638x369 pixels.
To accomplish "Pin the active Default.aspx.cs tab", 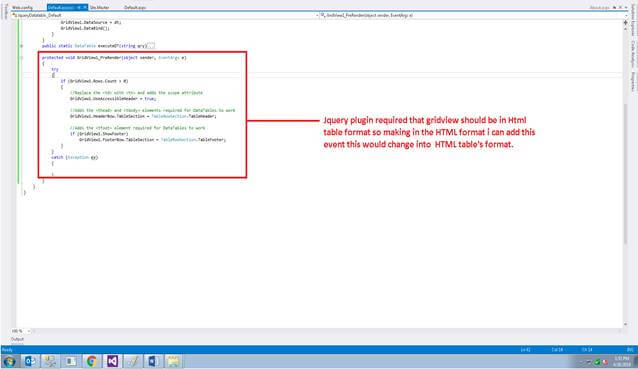I will coord(79,8).
